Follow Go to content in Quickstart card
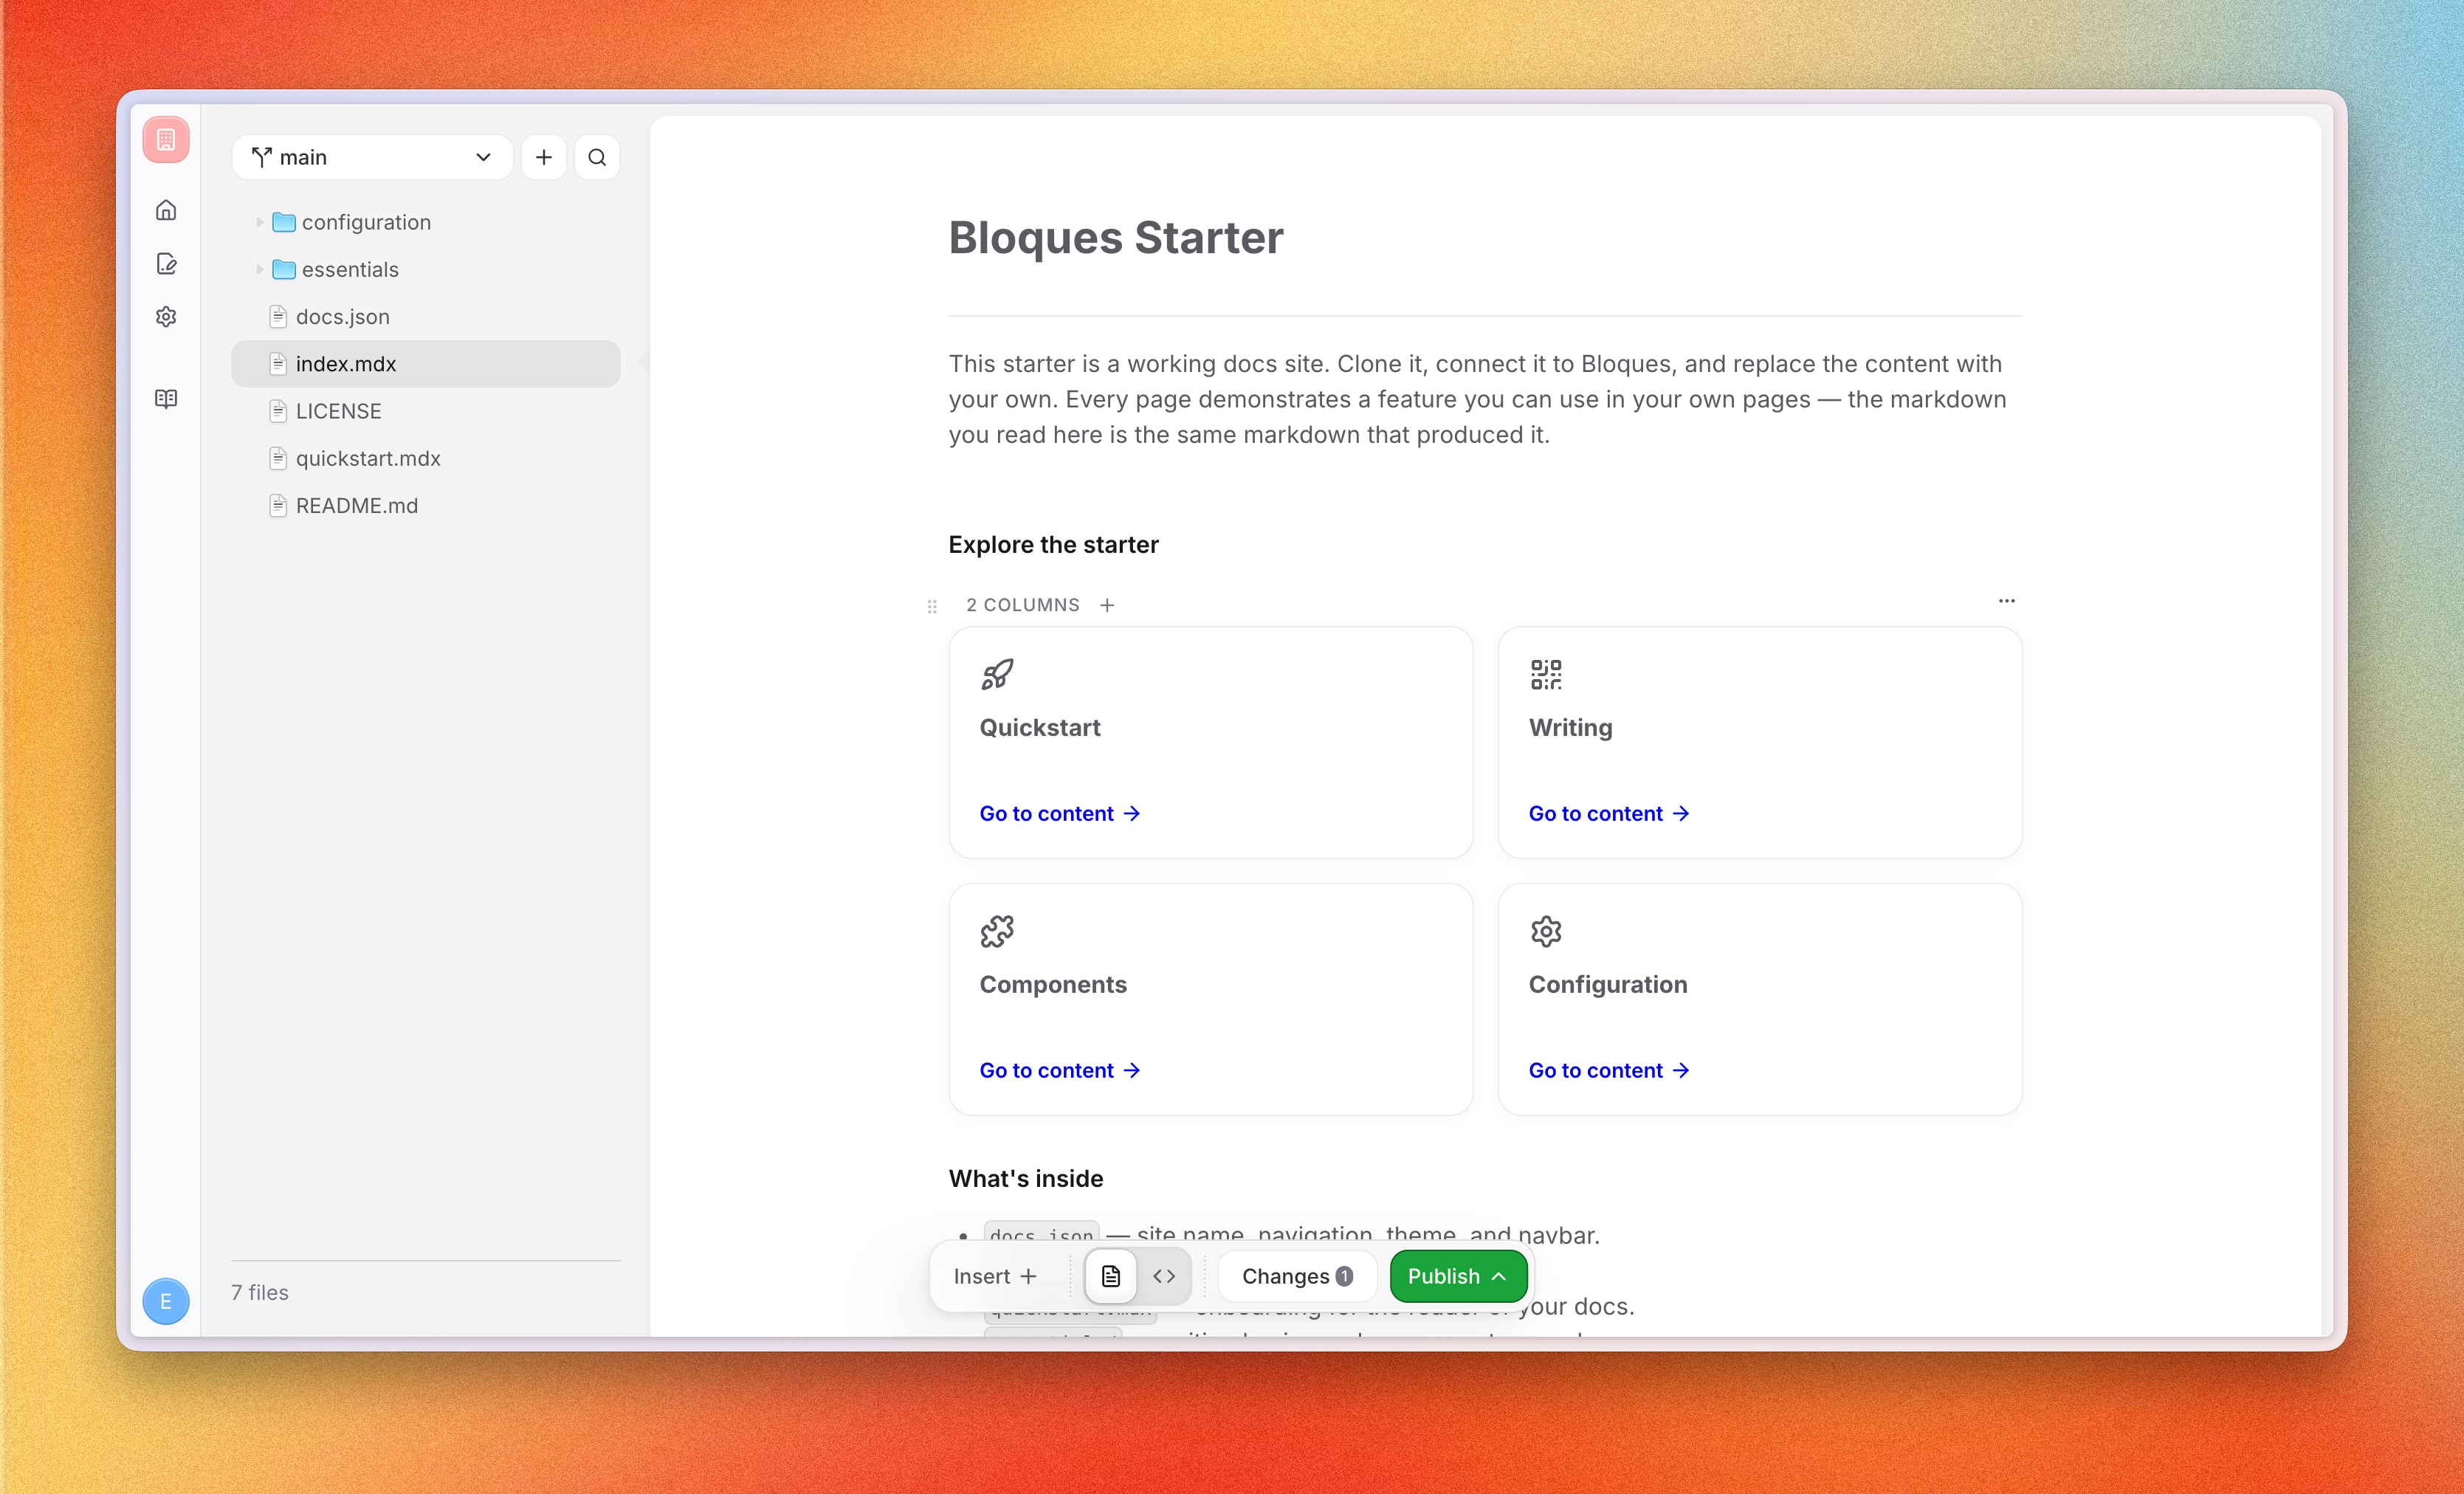This screenshot has width=2464, height=1494. click(1060, 814)
